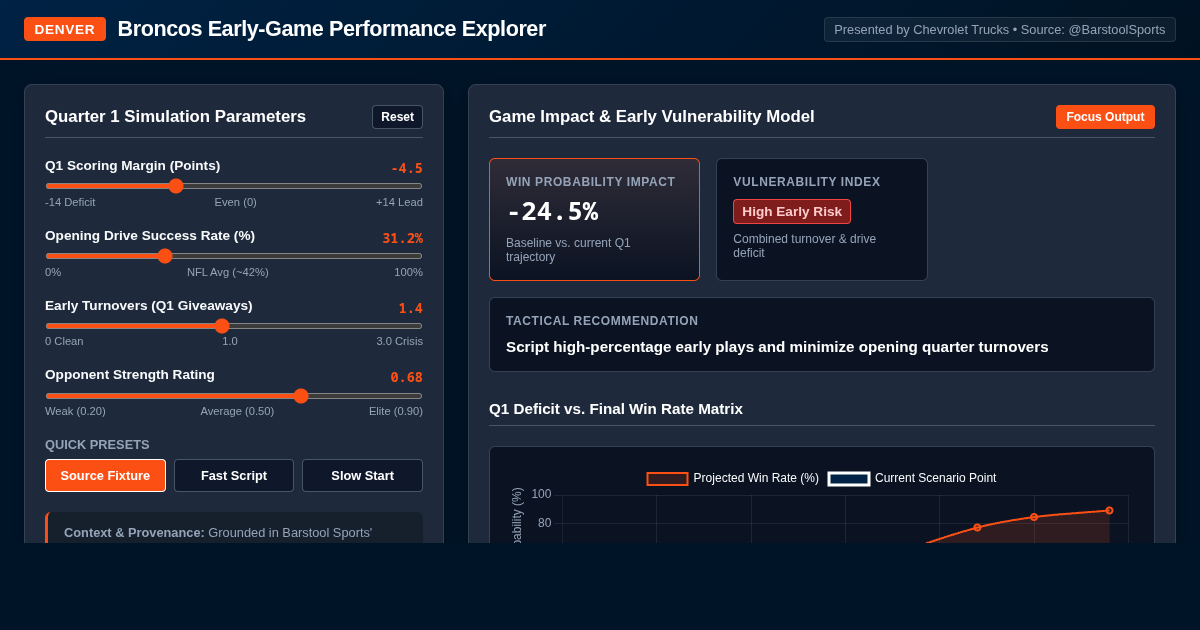Image resolution: width=1200 pixels, height=630 pixels.
Task: Click the Weak (0.20) slider label
Action: point(75,411)
